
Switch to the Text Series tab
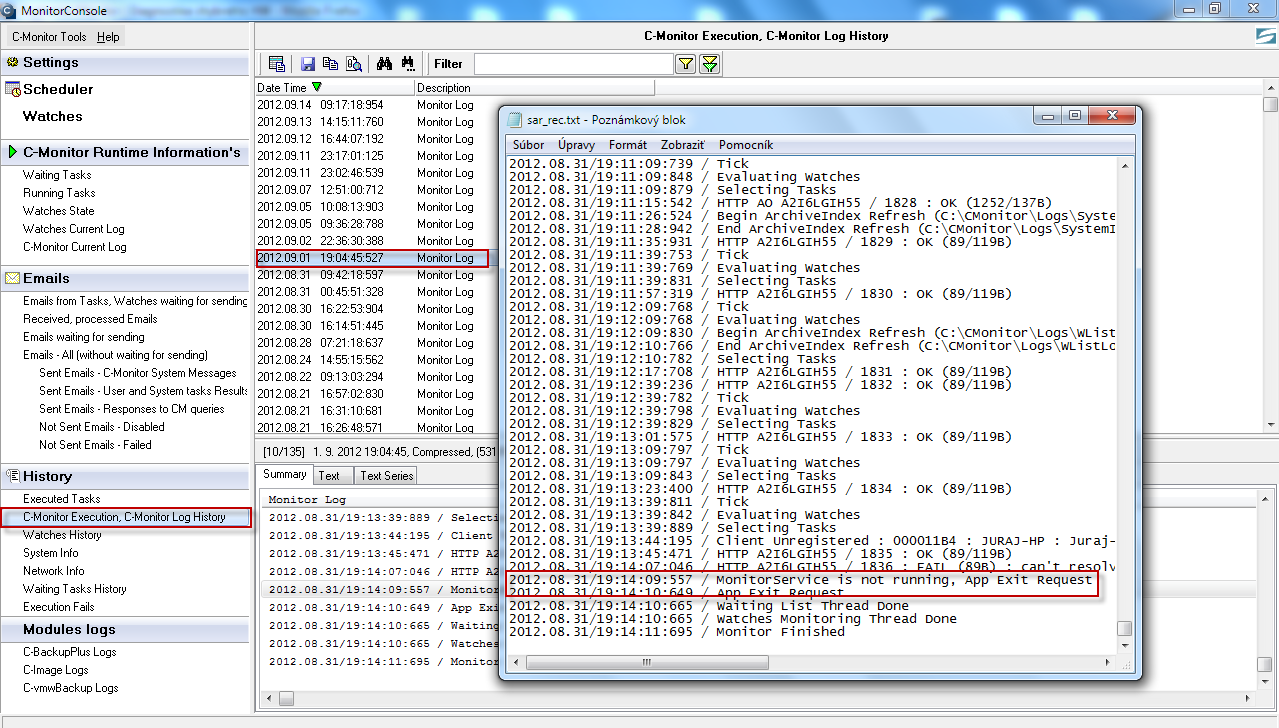386,476
